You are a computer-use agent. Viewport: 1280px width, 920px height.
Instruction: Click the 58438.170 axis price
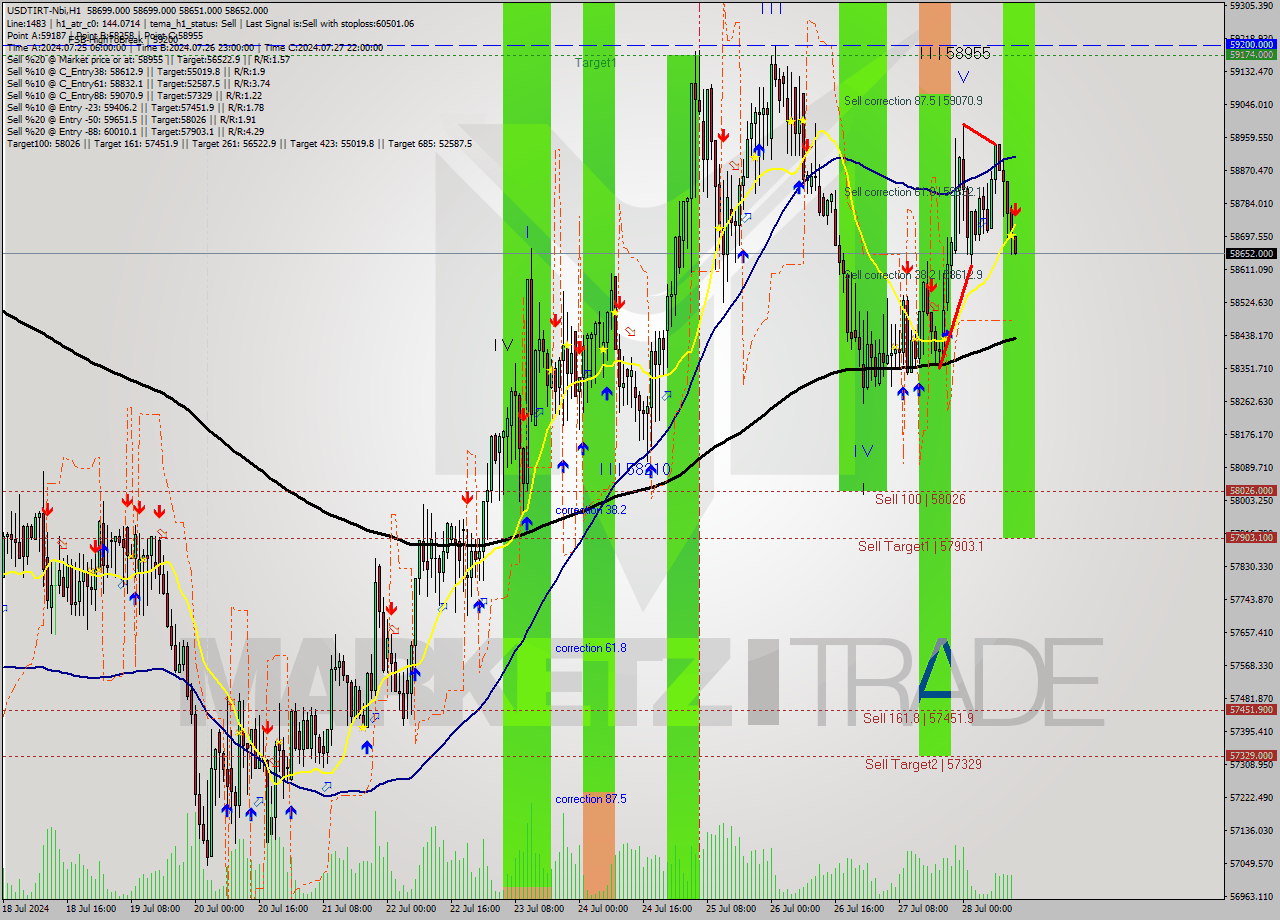tap(1251, 335)
